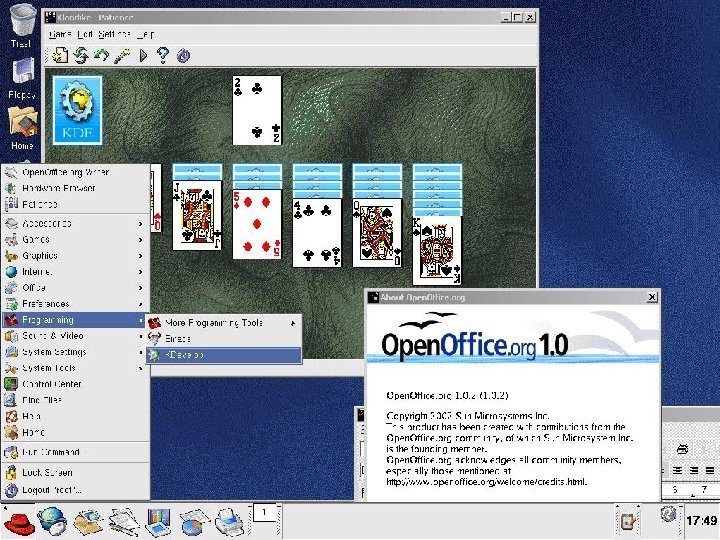Expand the Preferences submenu

pyautogui.click(x=76, y=304)
